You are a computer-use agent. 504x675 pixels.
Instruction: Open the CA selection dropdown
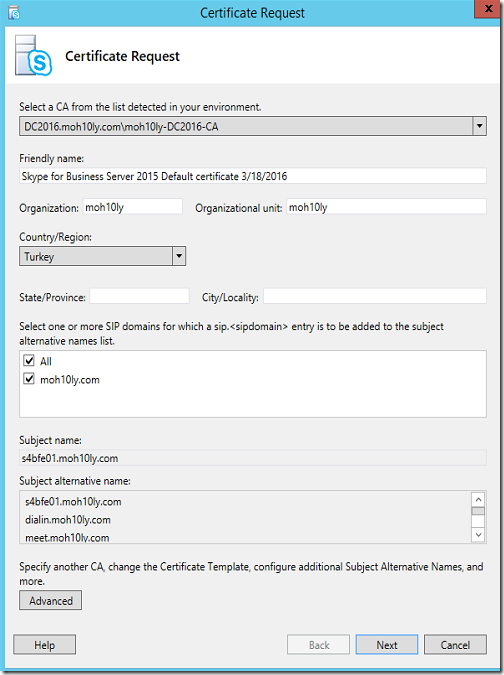(x=253, y=127)
